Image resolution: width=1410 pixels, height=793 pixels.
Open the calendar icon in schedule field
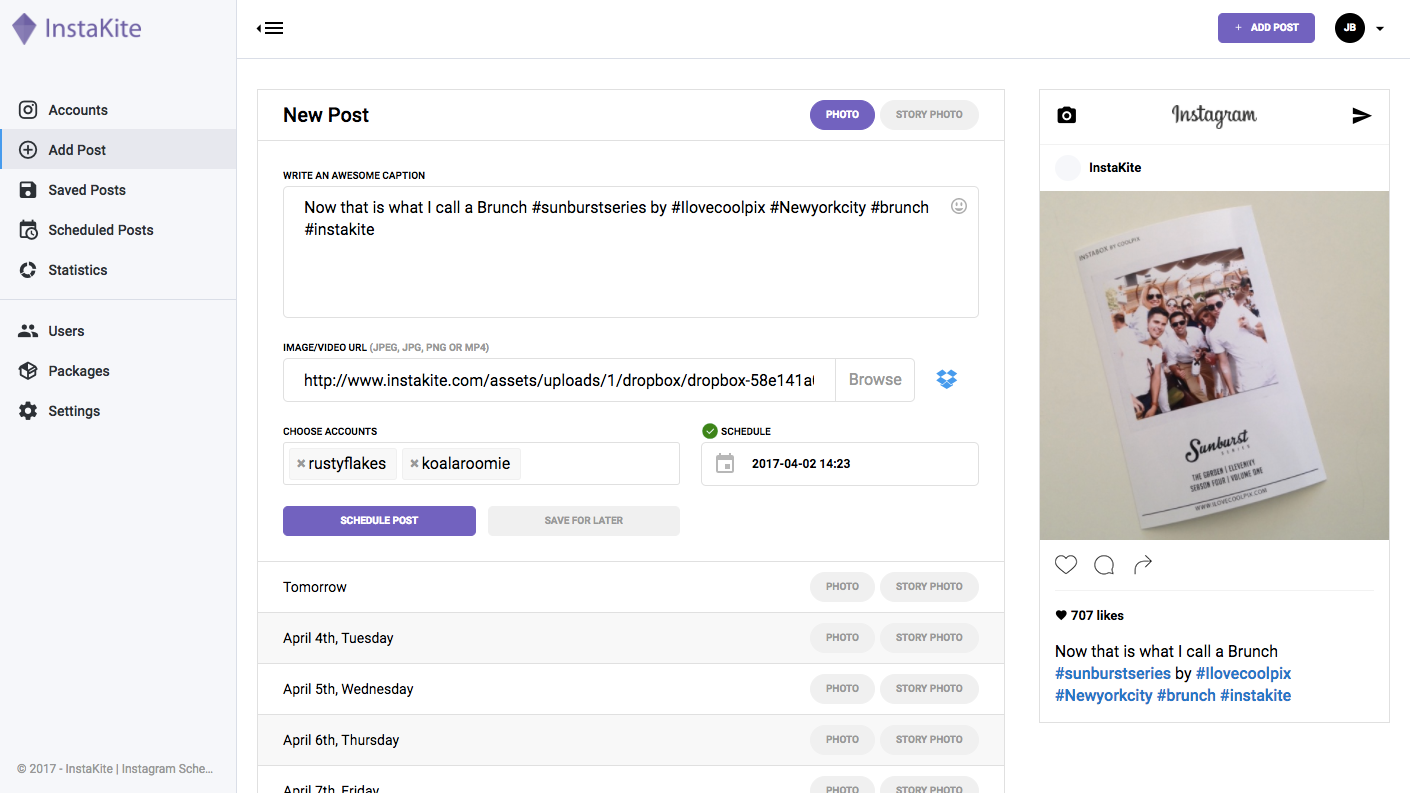tap(725, 464)
